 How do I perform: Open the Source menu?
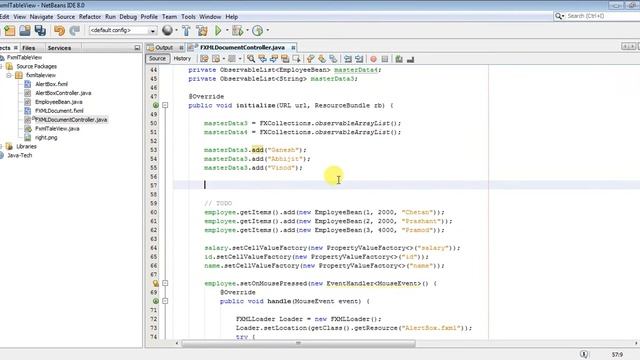[x=66, y=17]
